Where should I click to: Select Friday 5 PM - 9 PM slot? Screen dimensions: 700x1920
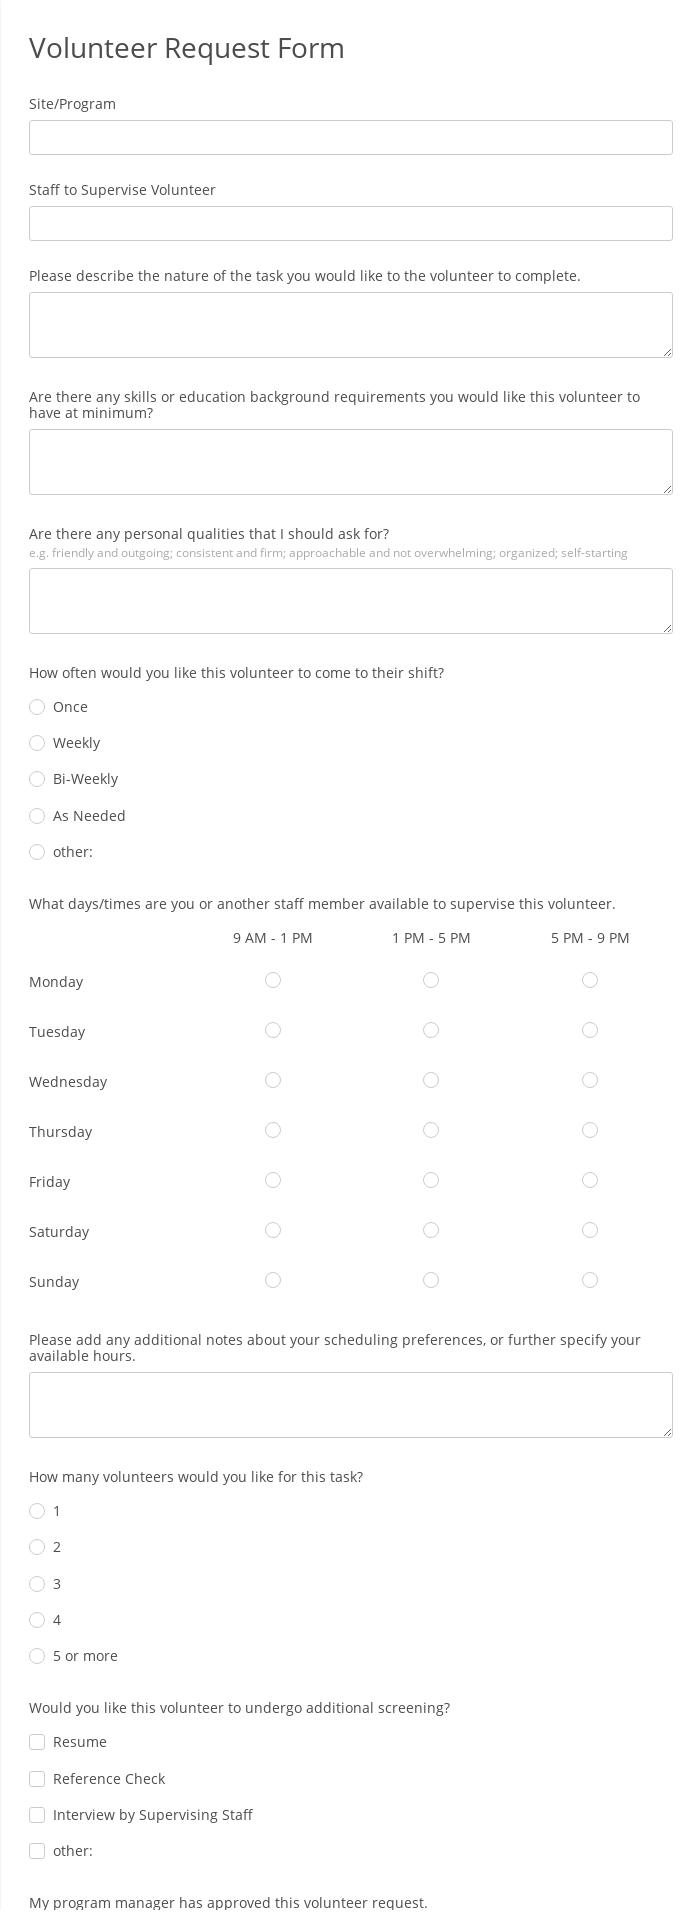coord(590,1180)
